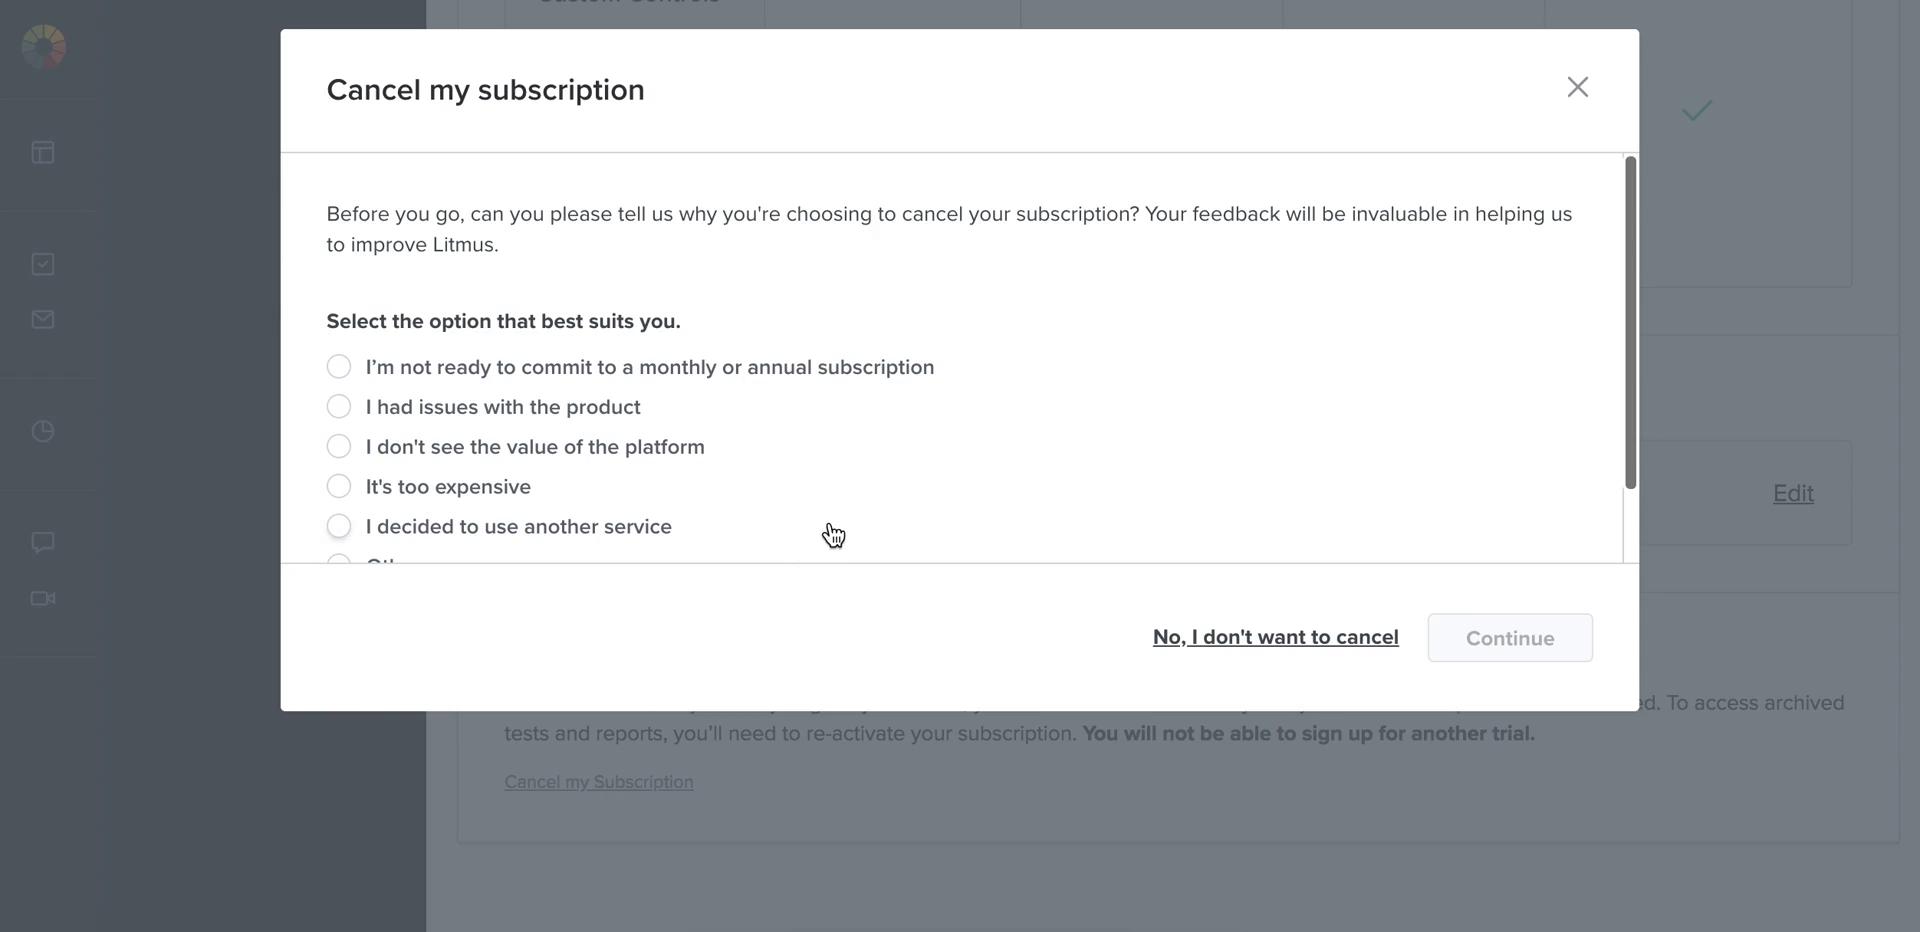Open the email envelope icon in sidebar
The height and width of the screenshot is (932, 1920).
click(42, 319)
